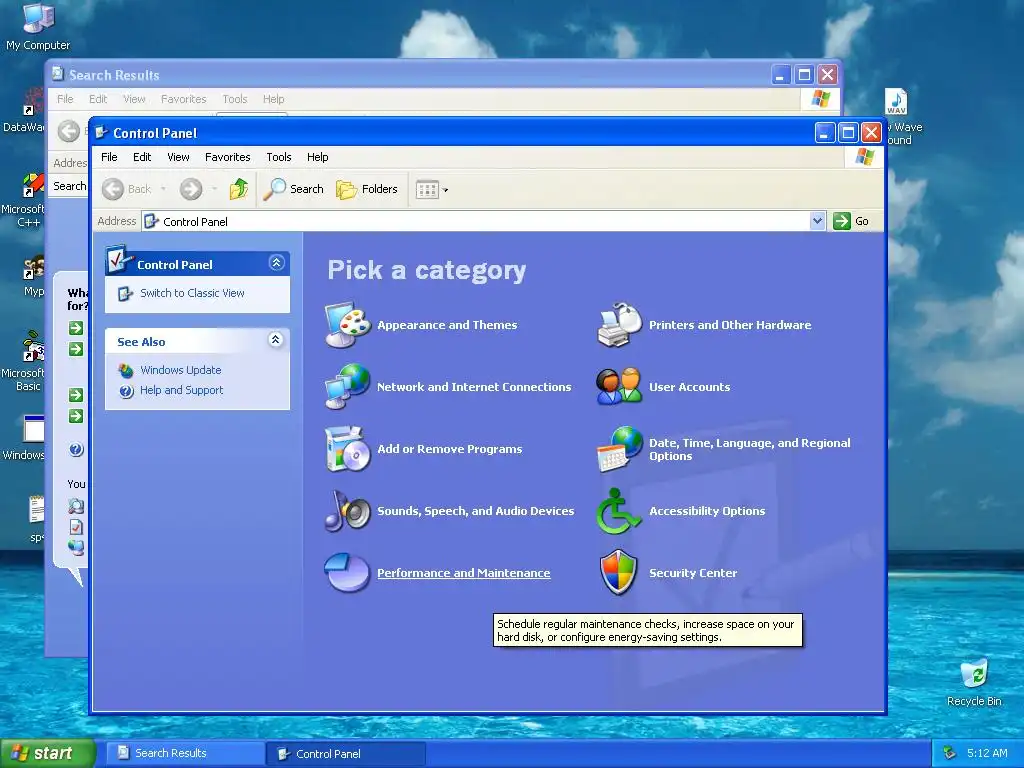Click the Back arrow button in Control Panel
This screenshot has width=1024, height=768.
click(x=127, y=189)
